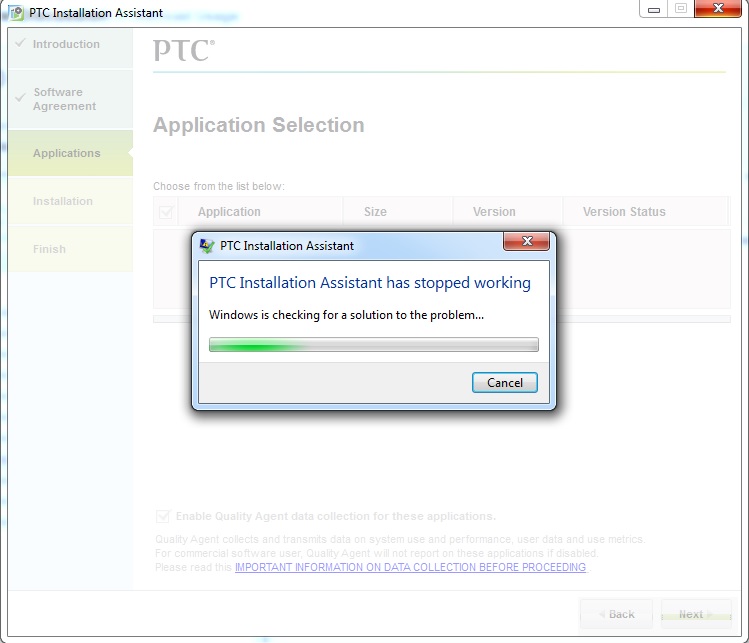Minimize the PTC Installation Assistant window
Image resolution: width=749 pixels, height=643 pixels.
(654, 9)
